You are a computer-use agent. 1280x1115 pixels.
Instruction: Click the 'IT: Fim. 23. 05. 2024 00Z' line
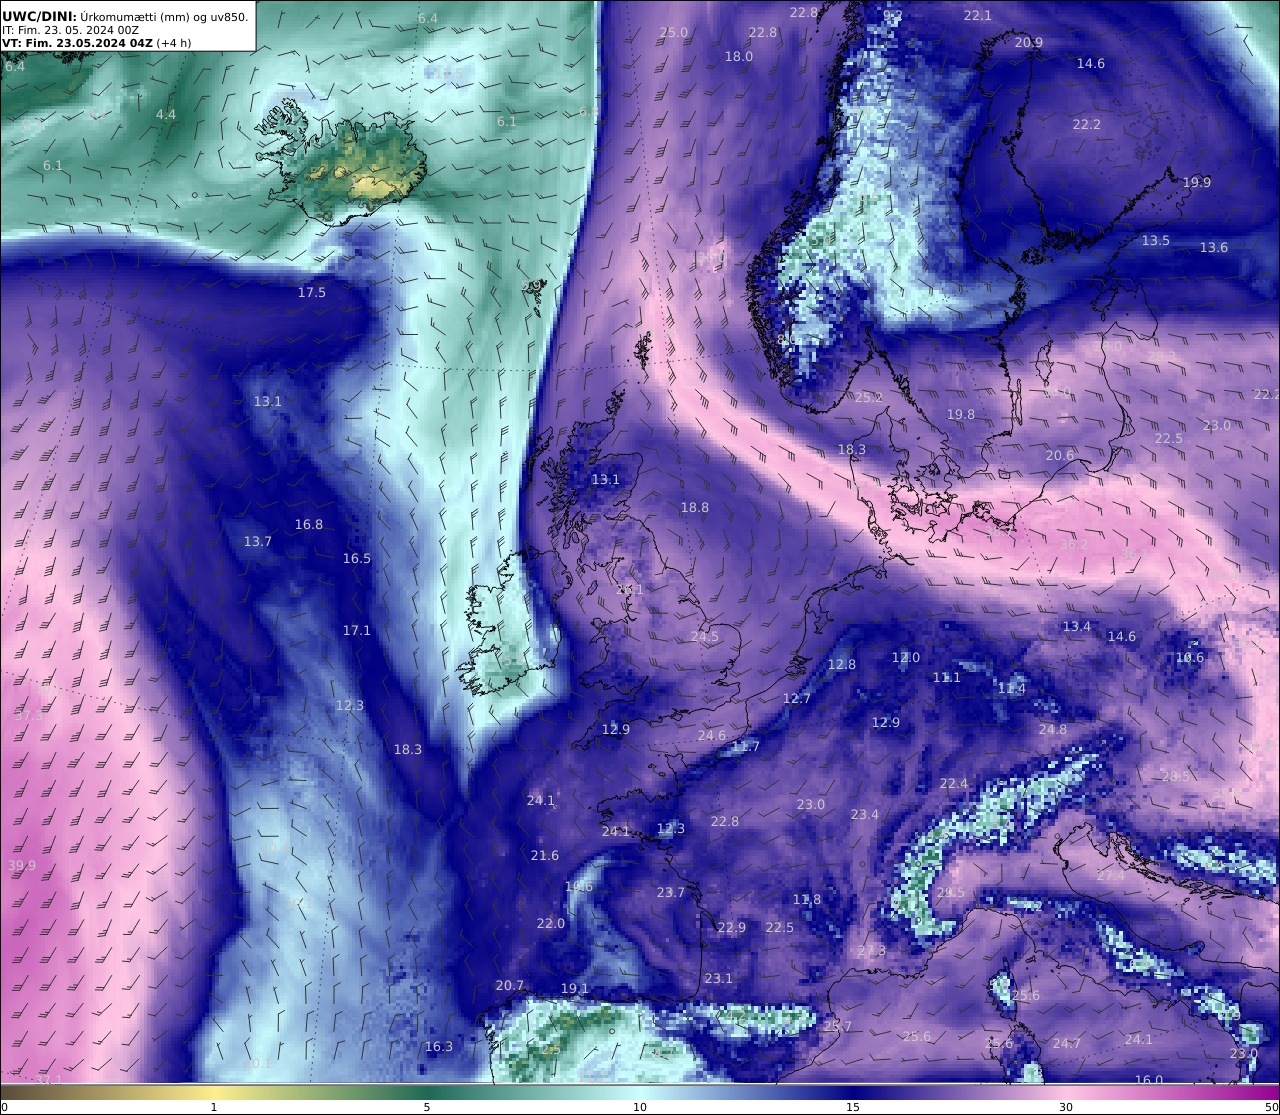click(71, 30)
